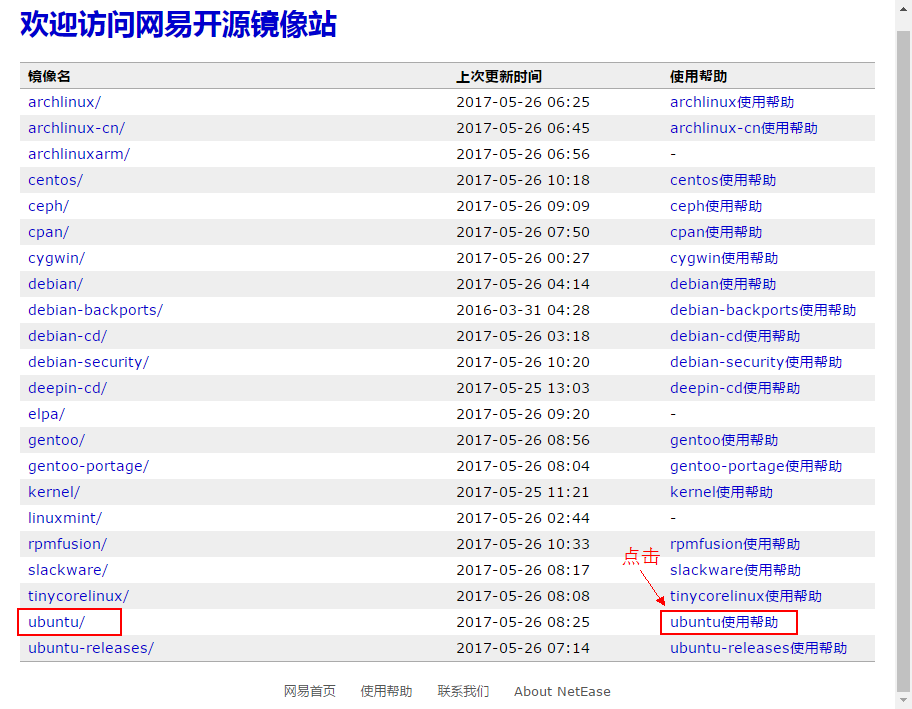
Task: Click the 镜像名 column header
Action: (49, 76)
